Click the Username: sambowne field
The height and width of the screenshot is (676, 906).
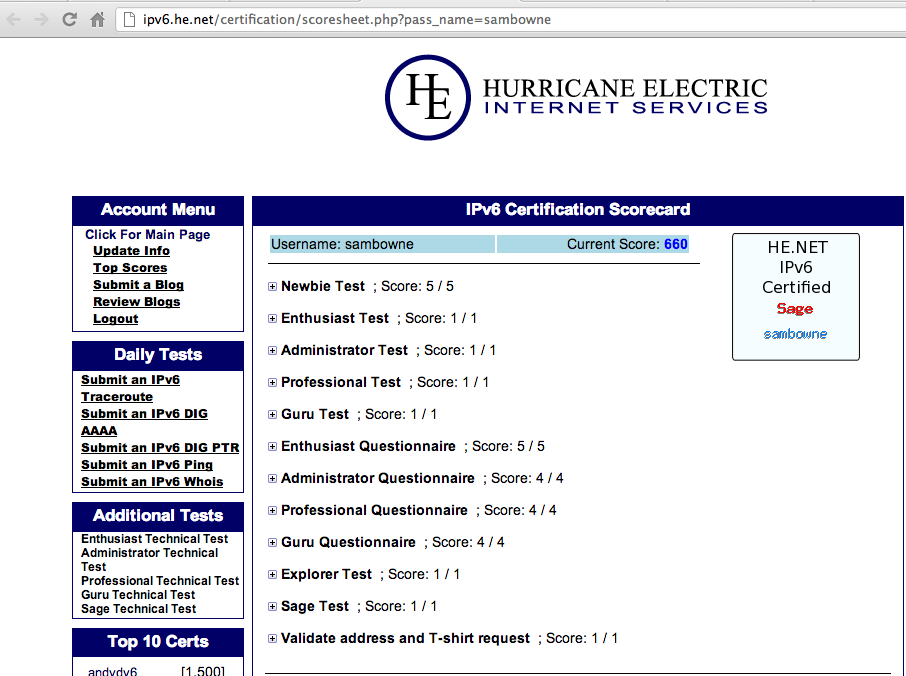[383, 244]
